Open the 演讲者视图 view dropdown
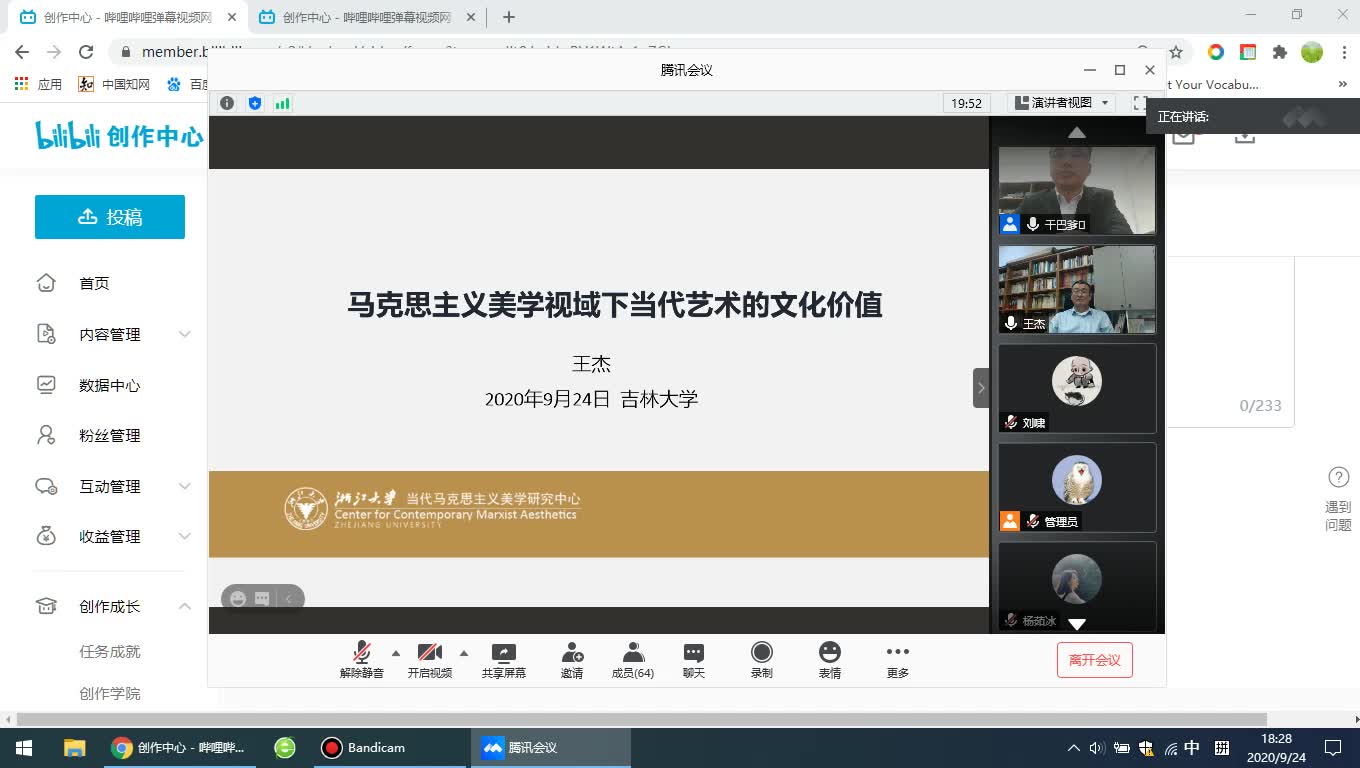The image size is (1360, 768). (1061, 103)
